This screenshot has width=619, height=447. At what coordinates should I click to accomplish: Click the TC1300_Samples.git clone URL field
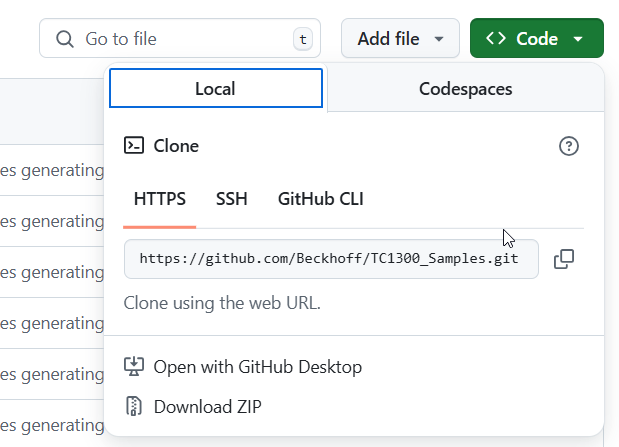330,259
